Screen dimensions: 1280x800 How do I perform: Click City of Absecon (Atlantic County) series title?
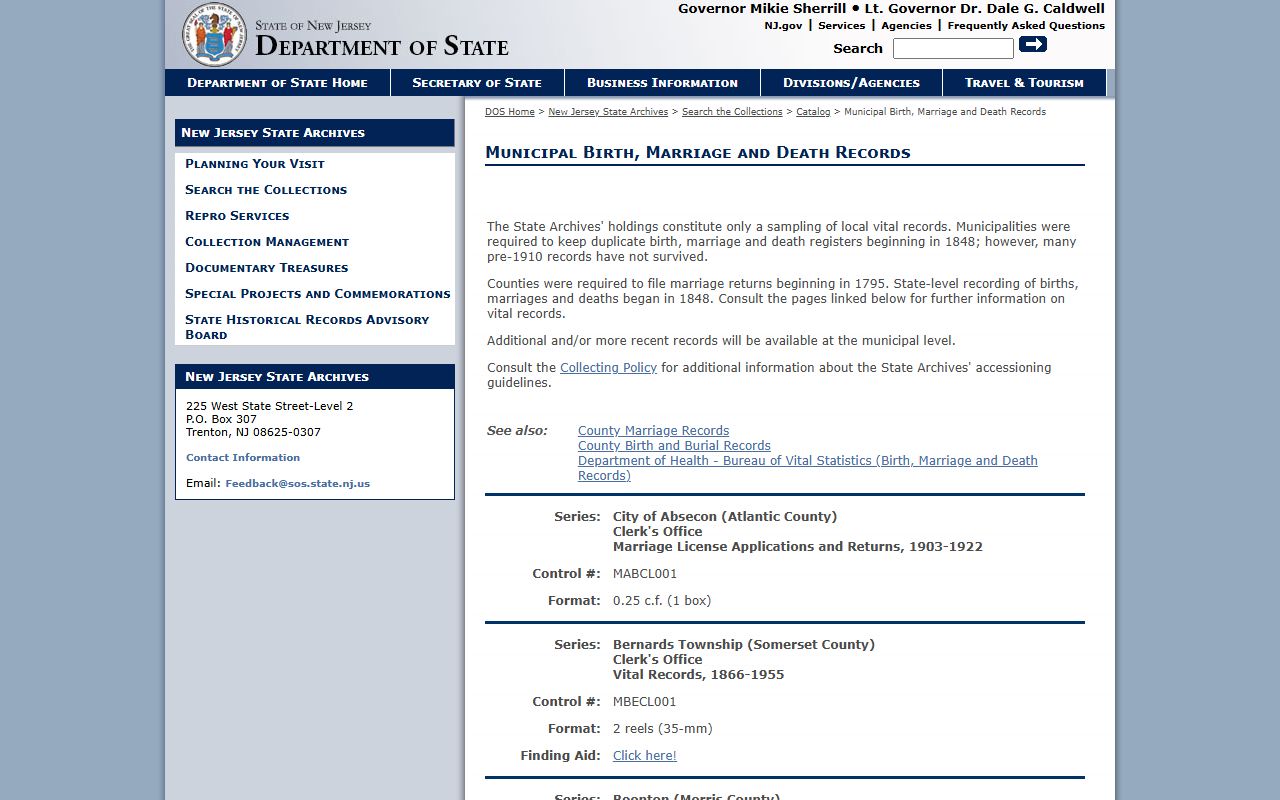point(725,517)
